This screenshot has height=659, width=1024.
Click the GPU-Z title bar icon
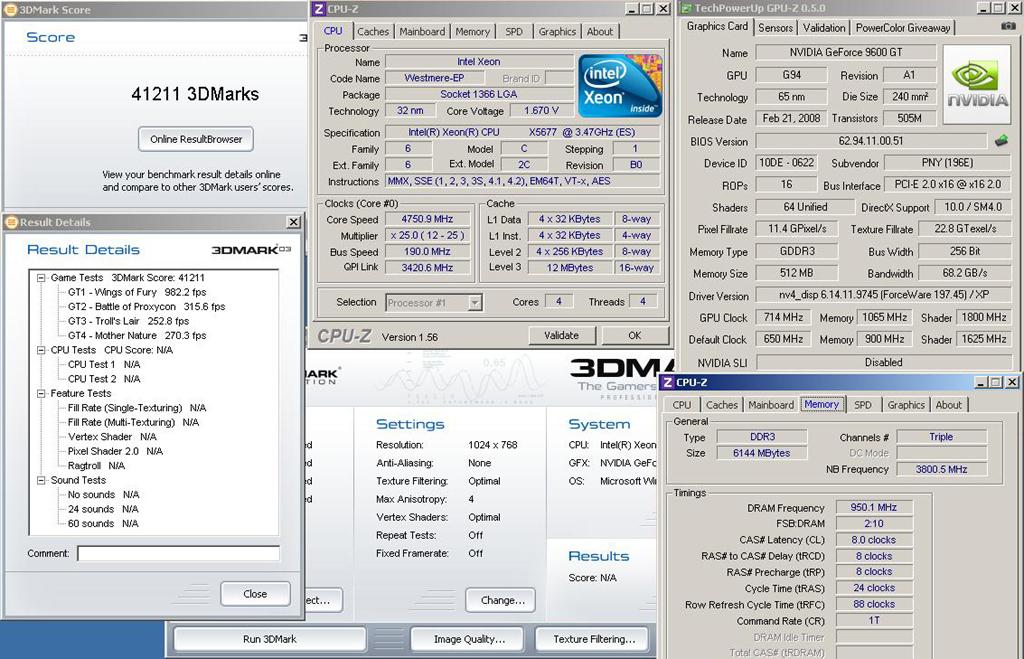686,8
